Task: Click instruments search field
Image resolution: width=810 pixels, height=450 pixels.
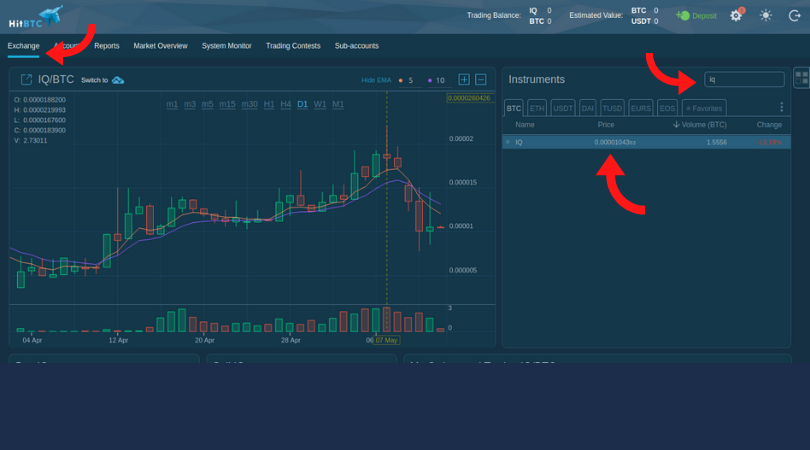Action: tap(744, 80)
